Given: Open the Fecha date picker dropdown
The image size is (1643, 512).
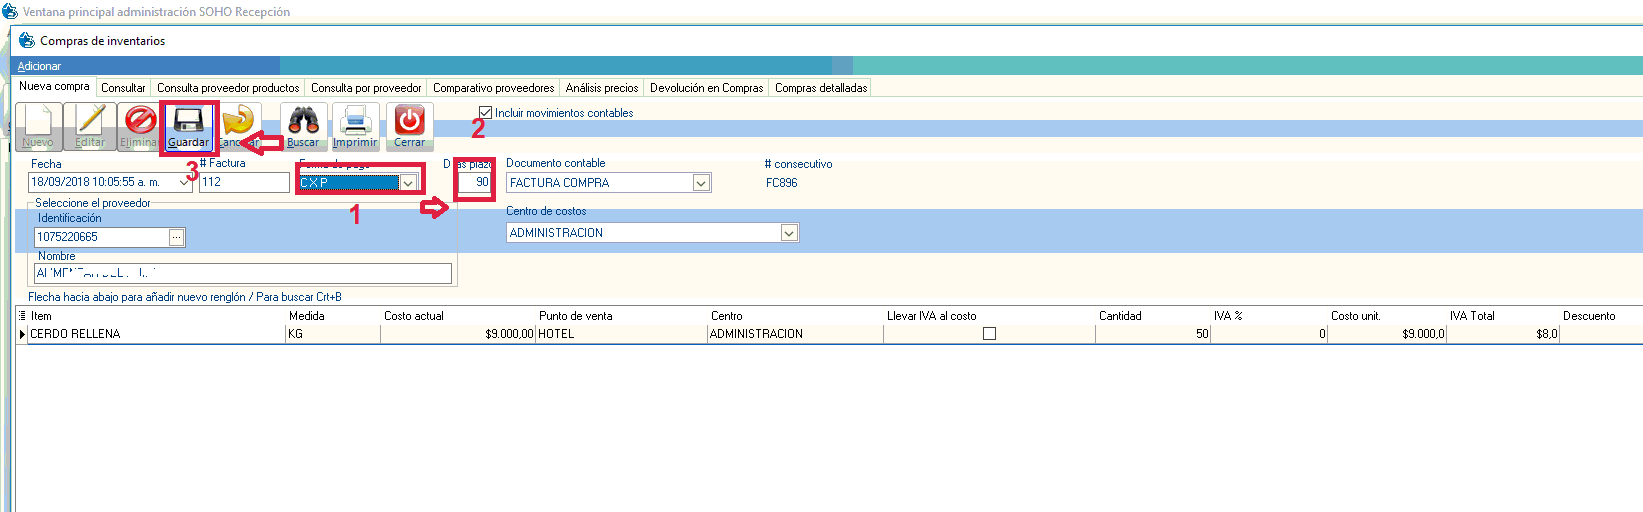Looking at the screenshot, I should 184,183.
